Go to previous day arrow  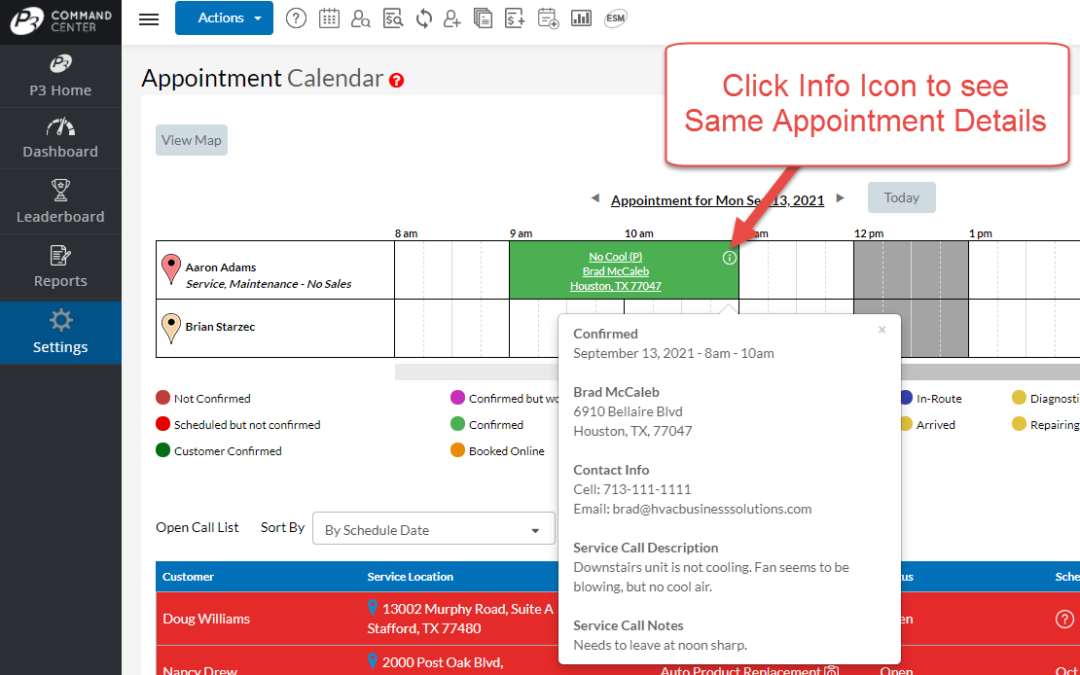click(x=597, y=199)
